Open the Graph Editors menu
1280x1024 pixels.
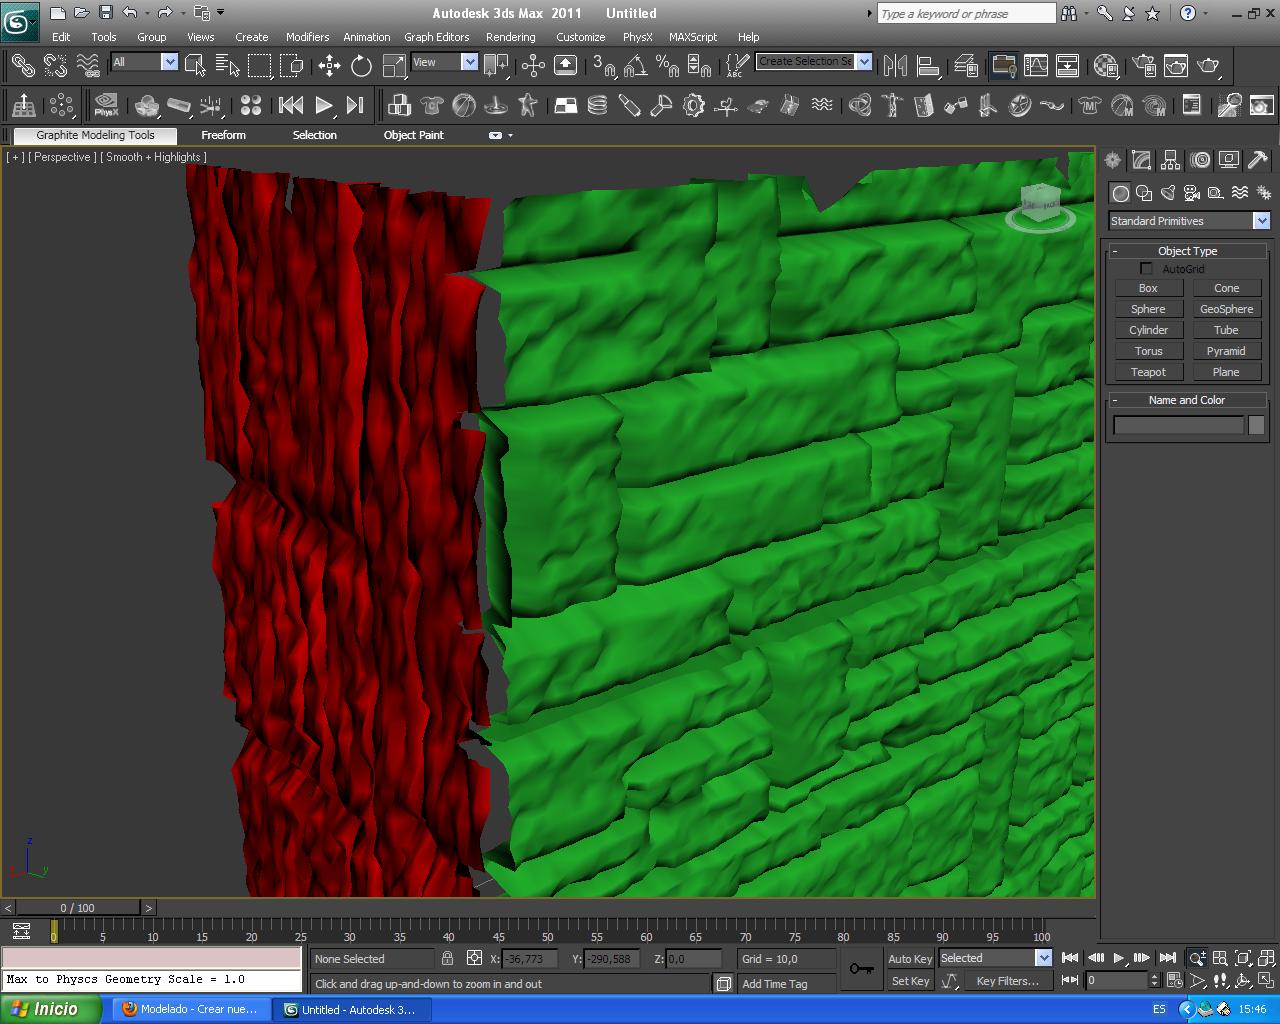(x=436, y=37)
